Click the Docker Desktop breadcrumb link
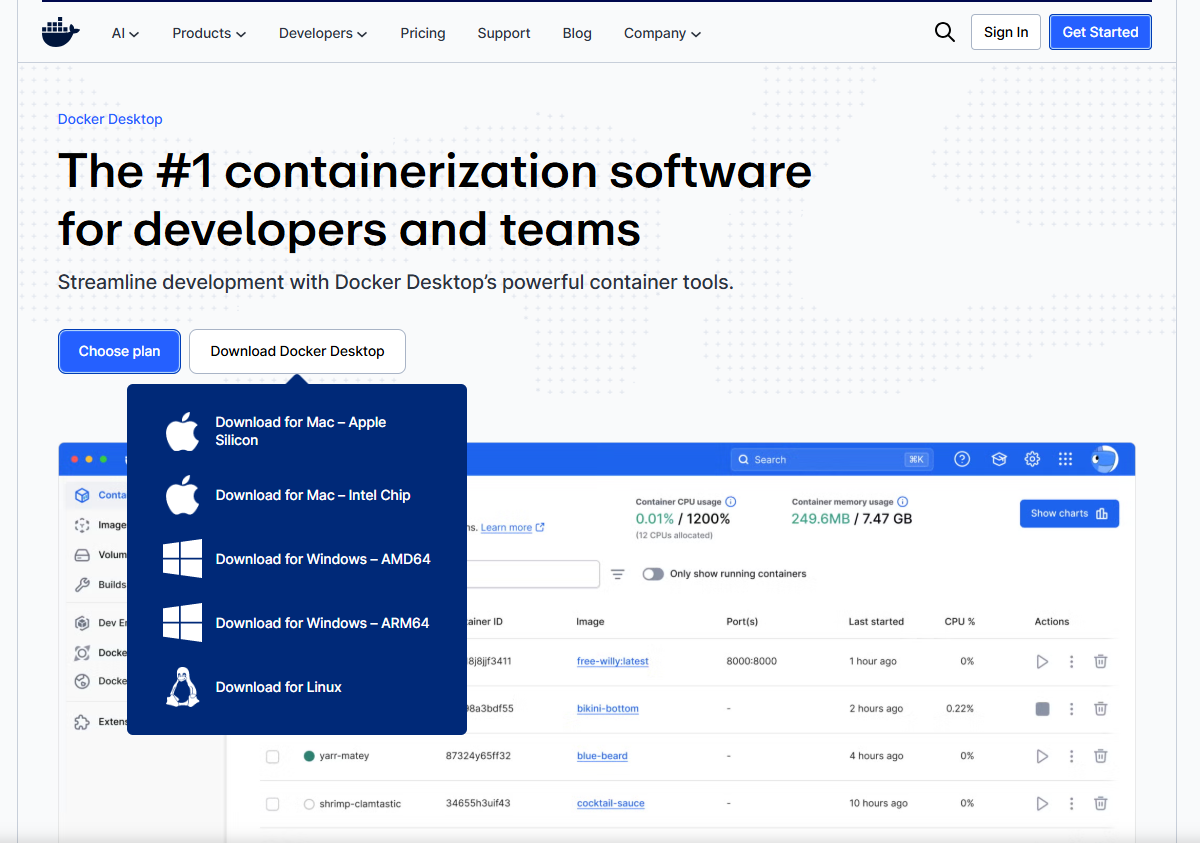Screen dimensions: 1200x852 [x=110, y=119]
